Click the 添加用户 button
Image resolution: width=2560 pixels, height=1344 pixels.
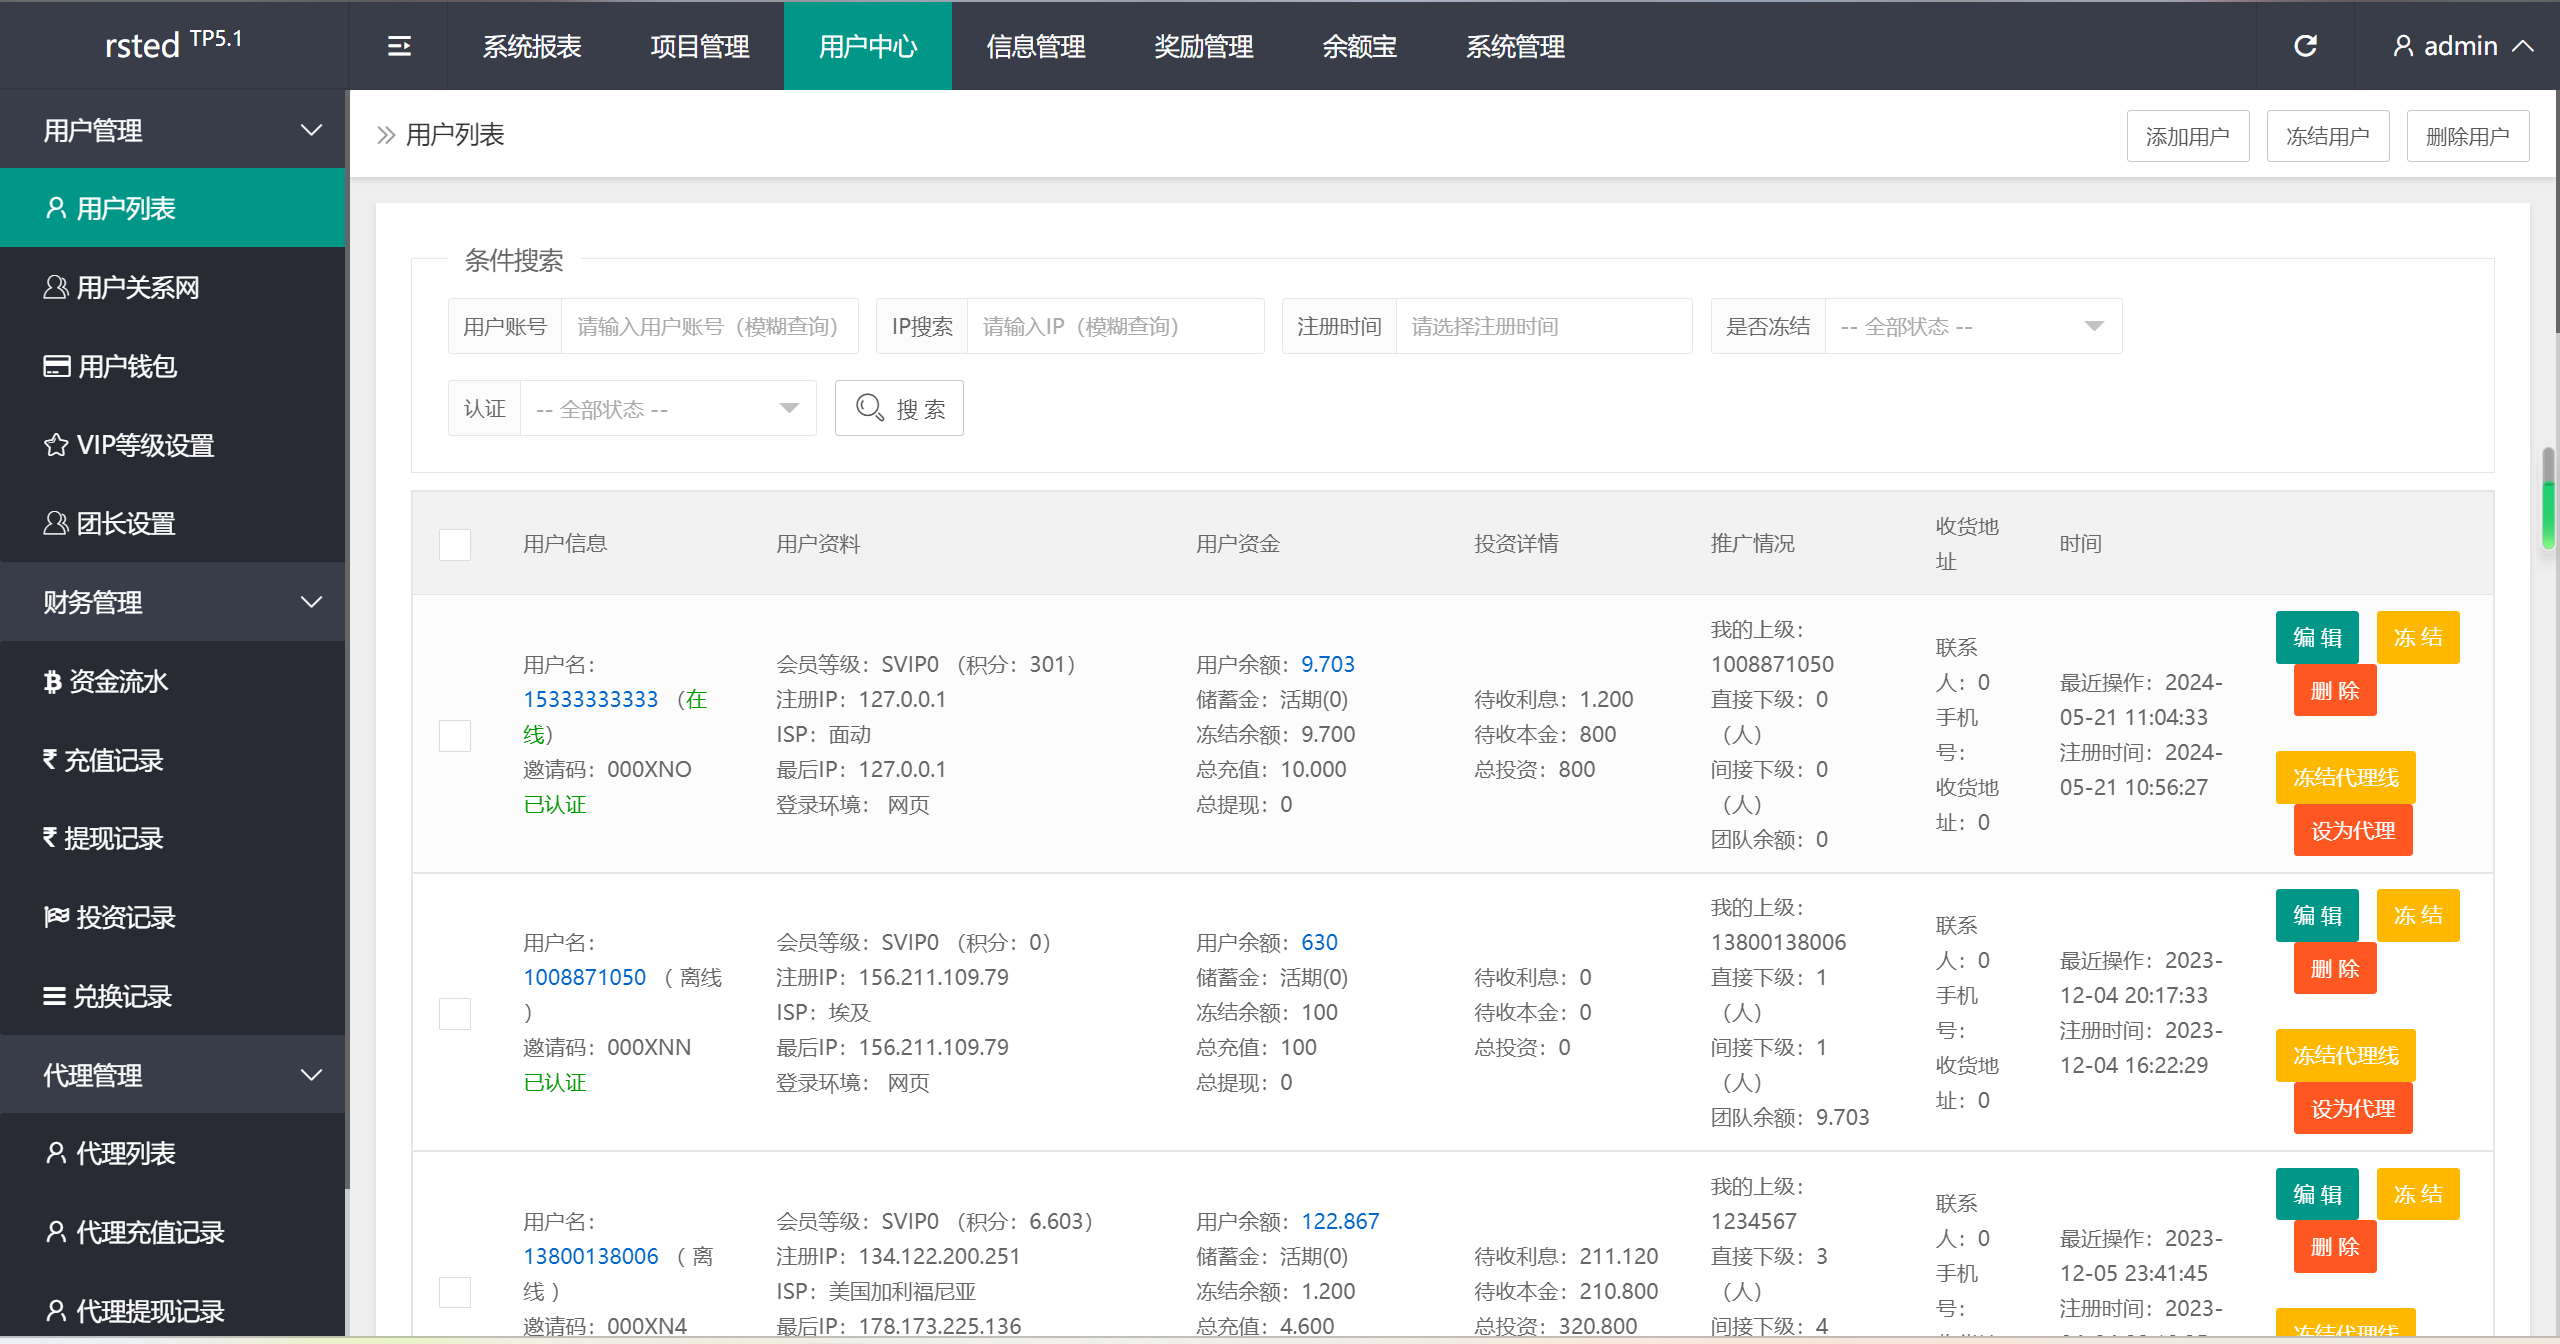click(2188, 135)
